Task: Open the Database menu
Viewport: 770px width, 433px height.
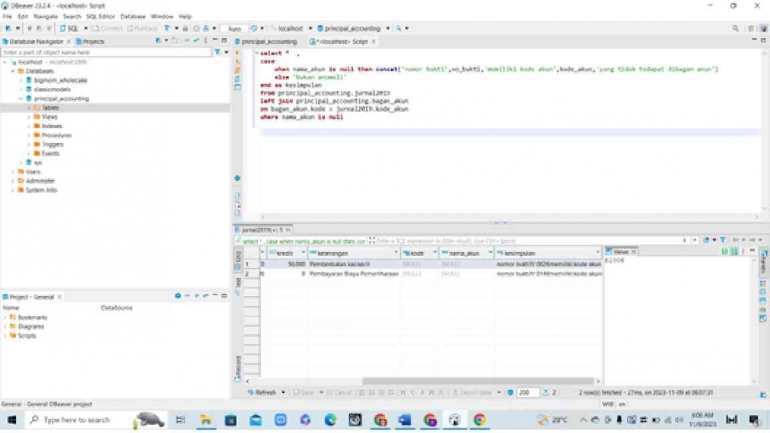Action: pos(133,16)
